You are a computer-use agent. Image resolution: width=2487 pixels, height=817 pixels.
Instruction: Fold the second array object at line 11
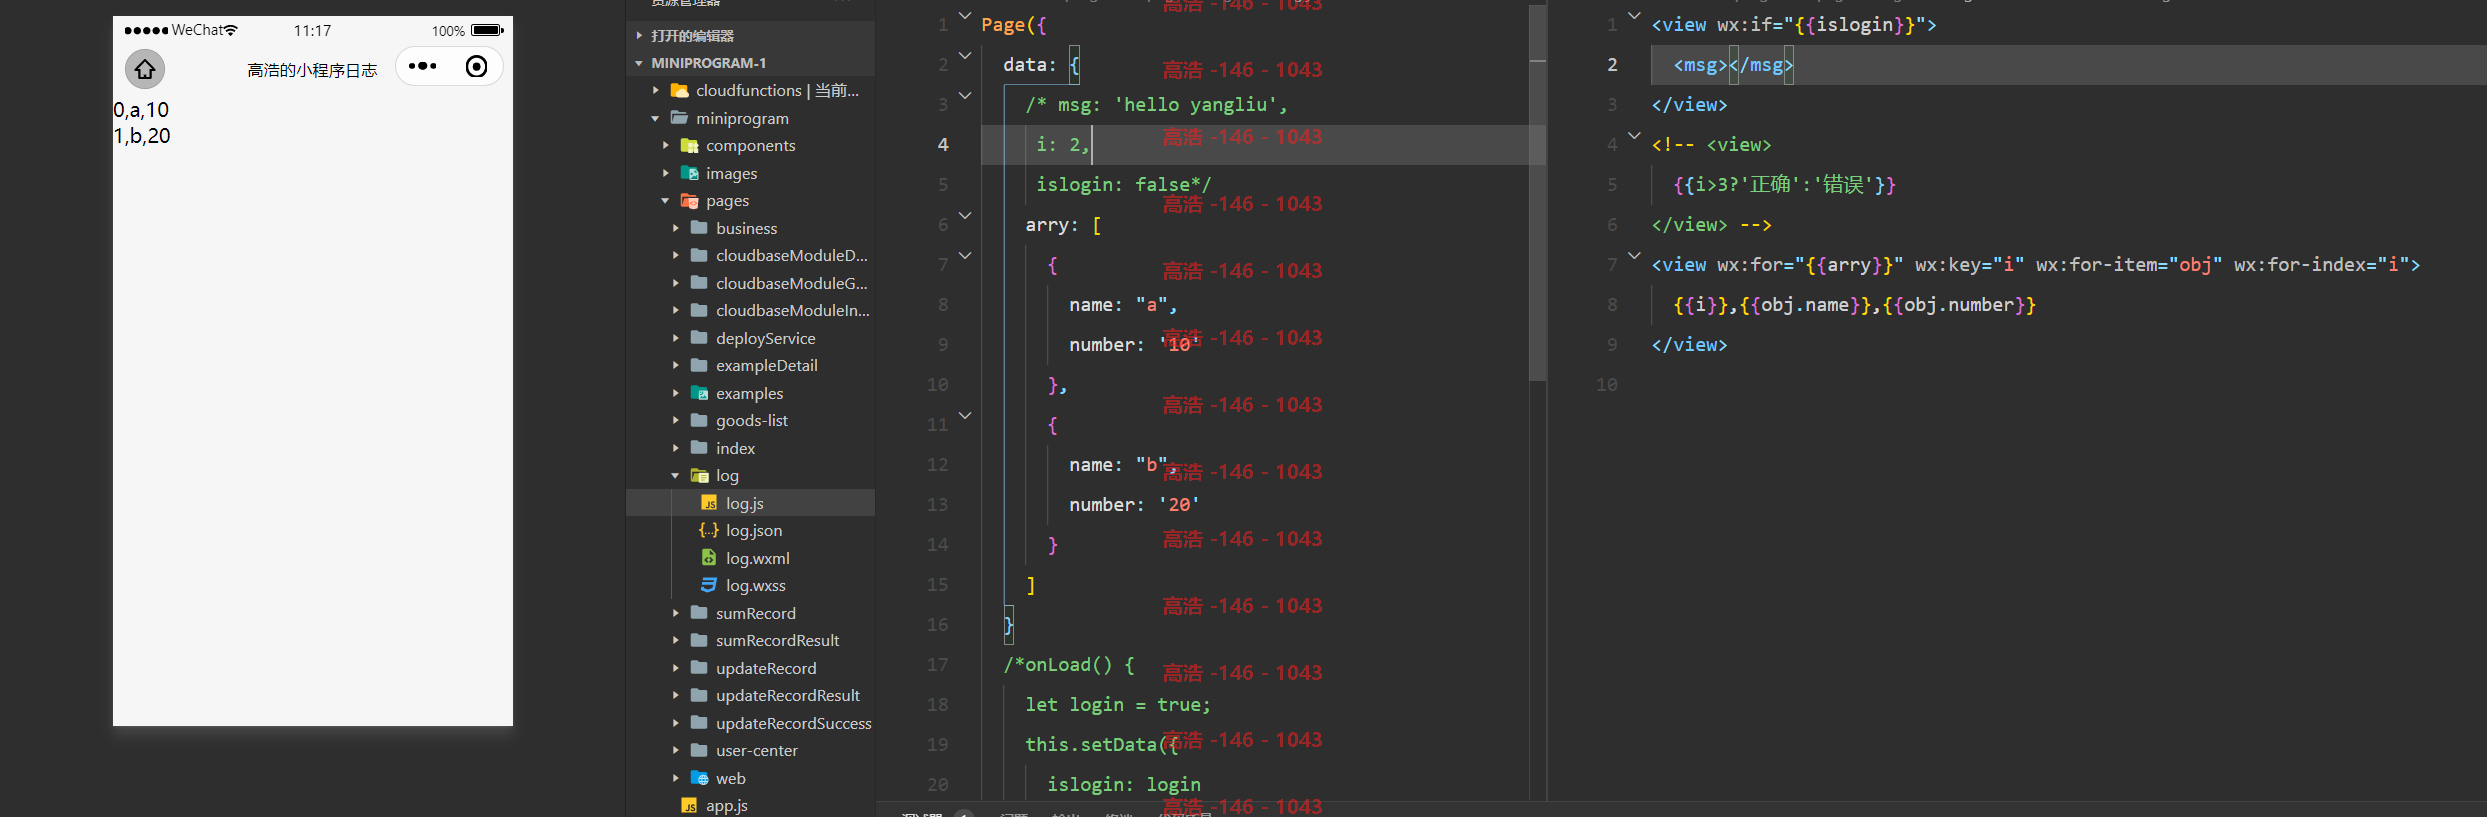click(965, 415)
